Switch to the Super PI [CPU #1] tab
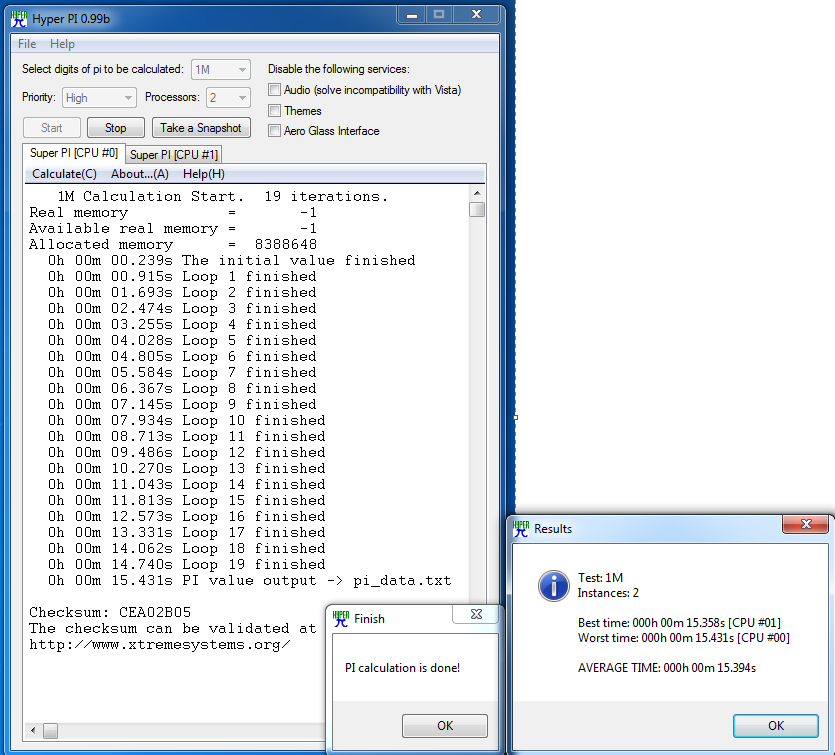Screen dimensions: 835x755 [x=173, y=155]
